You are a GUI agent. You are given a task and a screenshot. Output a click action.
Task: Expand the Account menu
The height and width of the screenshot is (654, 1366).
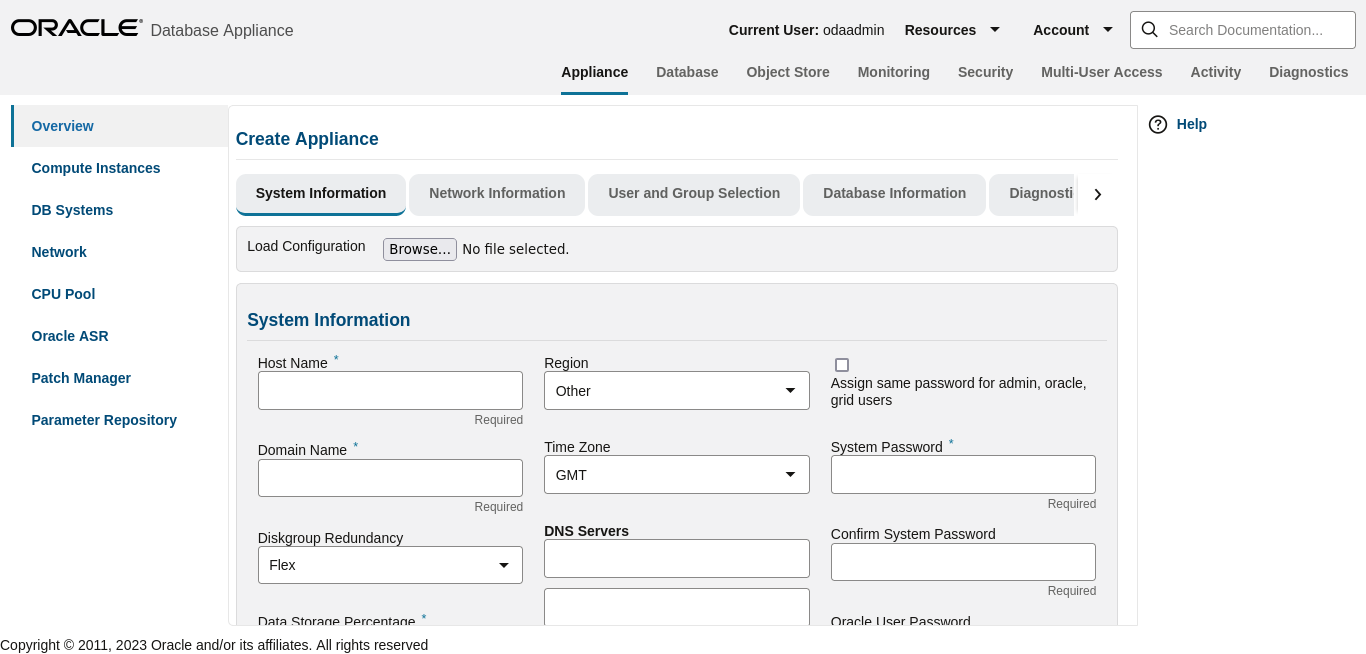point(1073,30)
